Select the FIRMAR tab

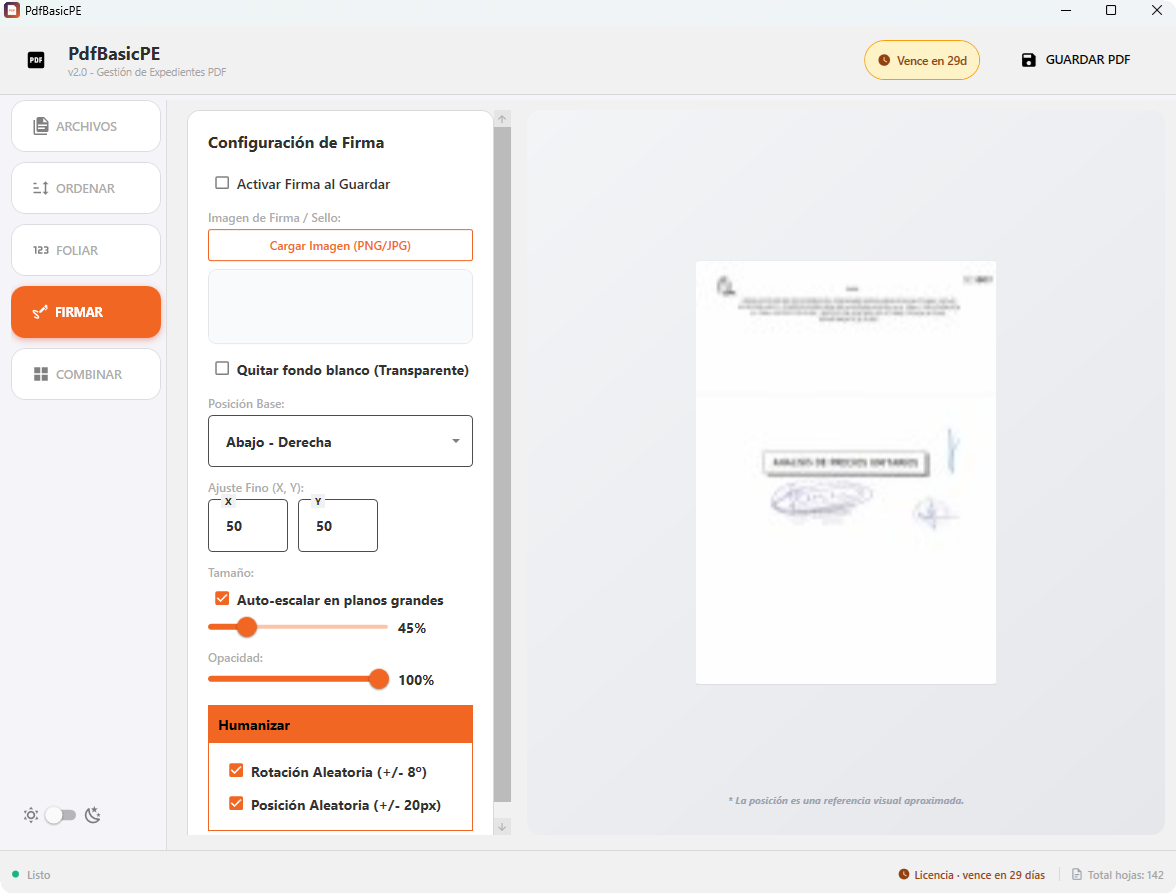coord(86,312)
